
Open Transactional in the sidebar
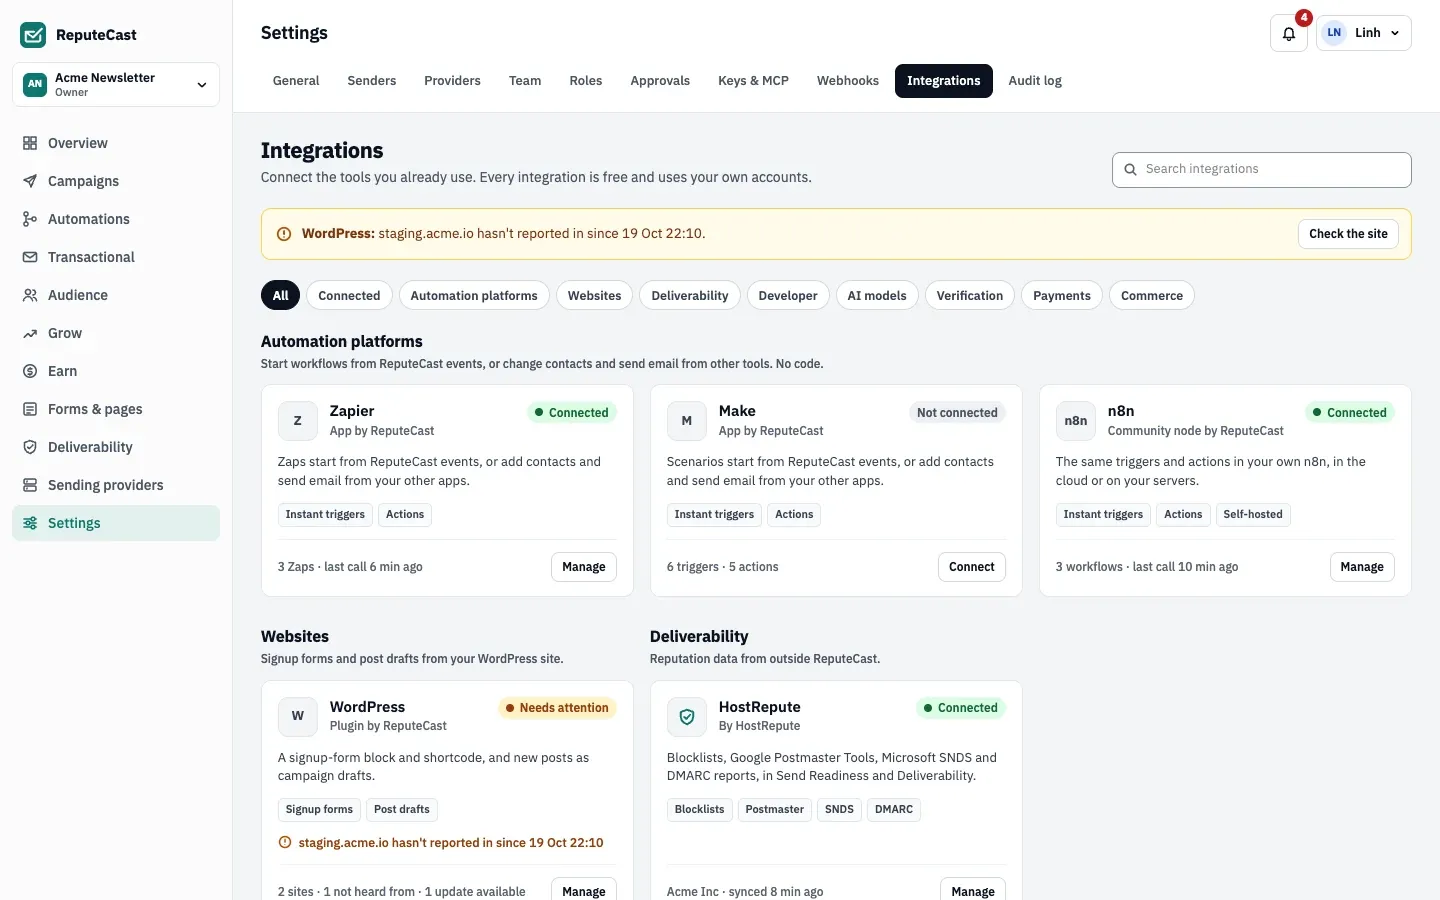[116, 257]
